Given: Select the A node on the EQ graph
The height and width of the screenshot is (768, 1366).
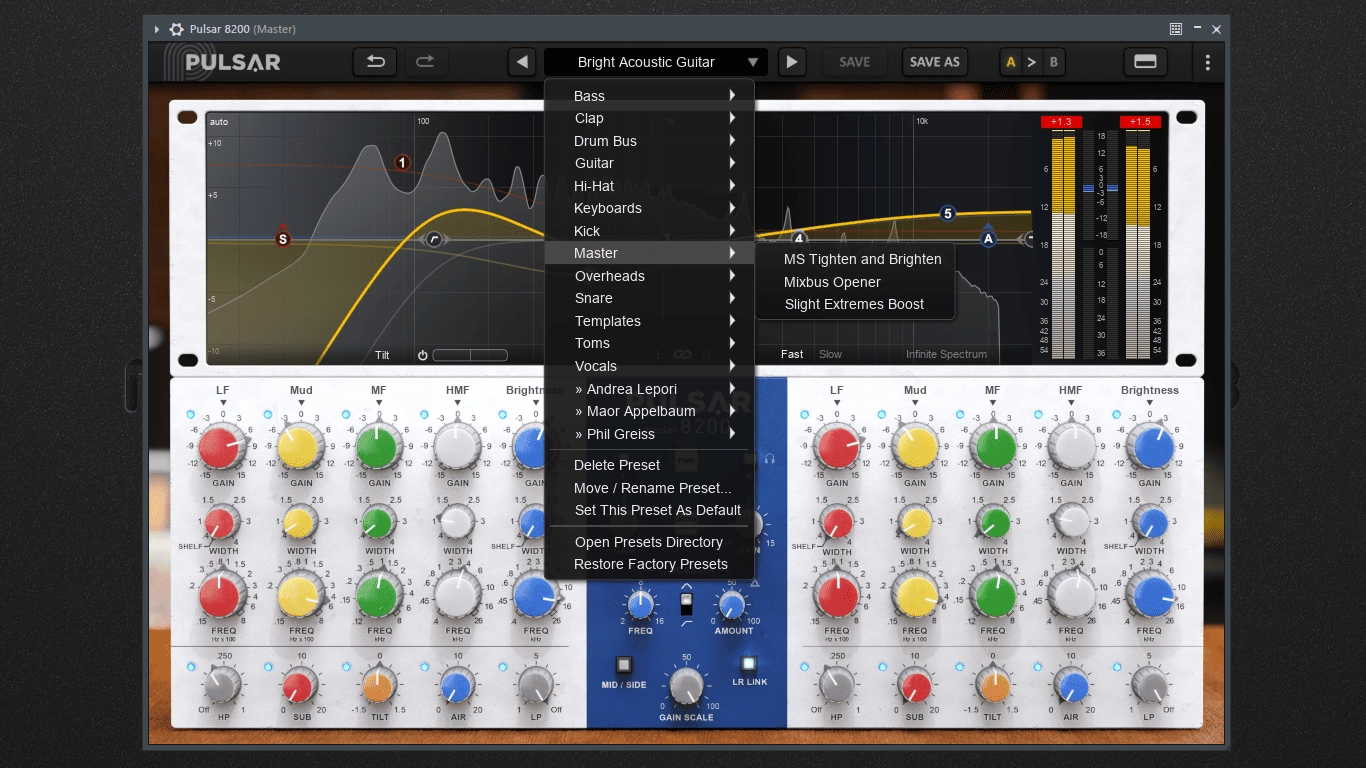Looking at the screenshot, I should pos(988,239).
